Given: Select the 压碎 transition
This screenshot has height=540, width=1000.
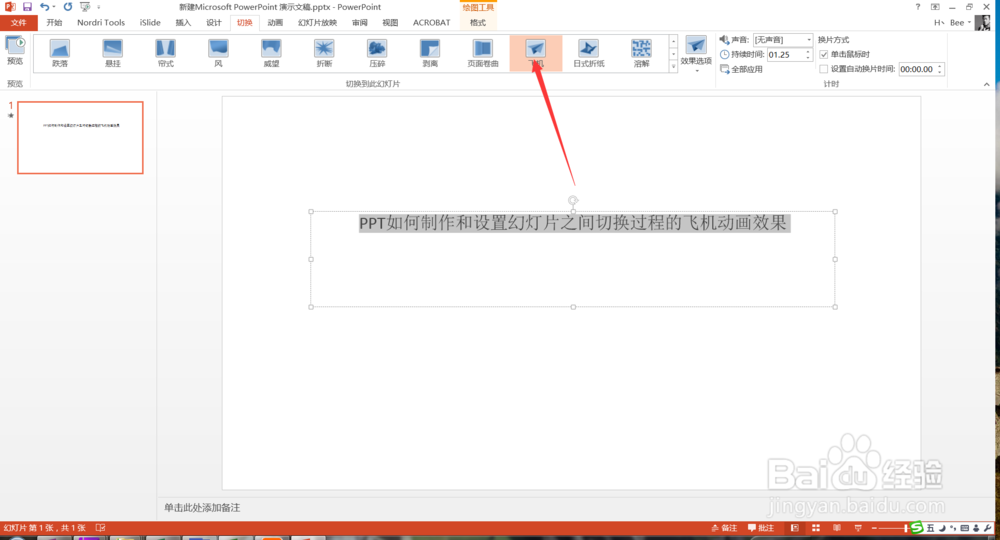Looking at the screenshot, I should (378, 53).
